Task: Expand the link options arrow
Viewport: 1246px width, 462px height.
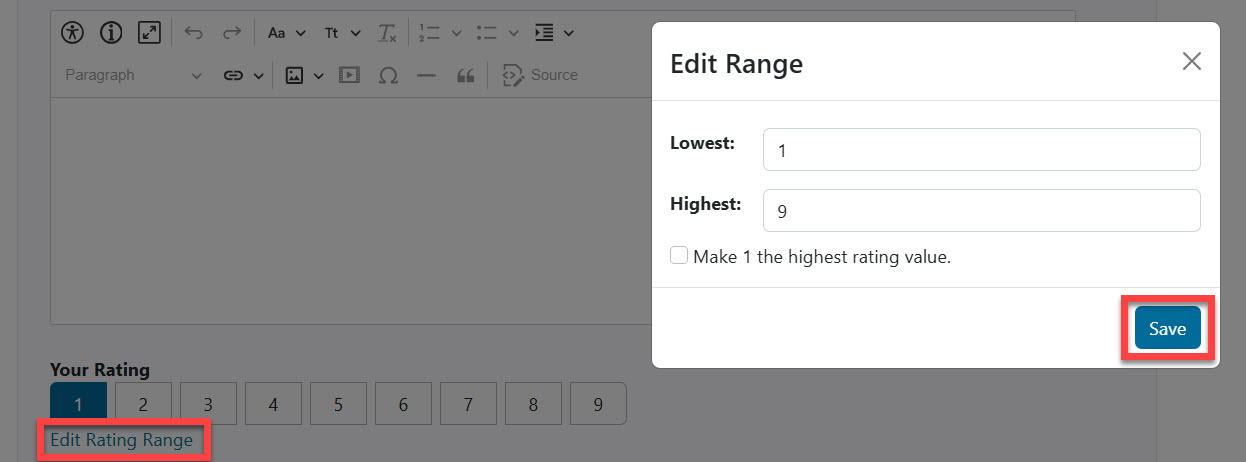Action: [x=258, y=75]
